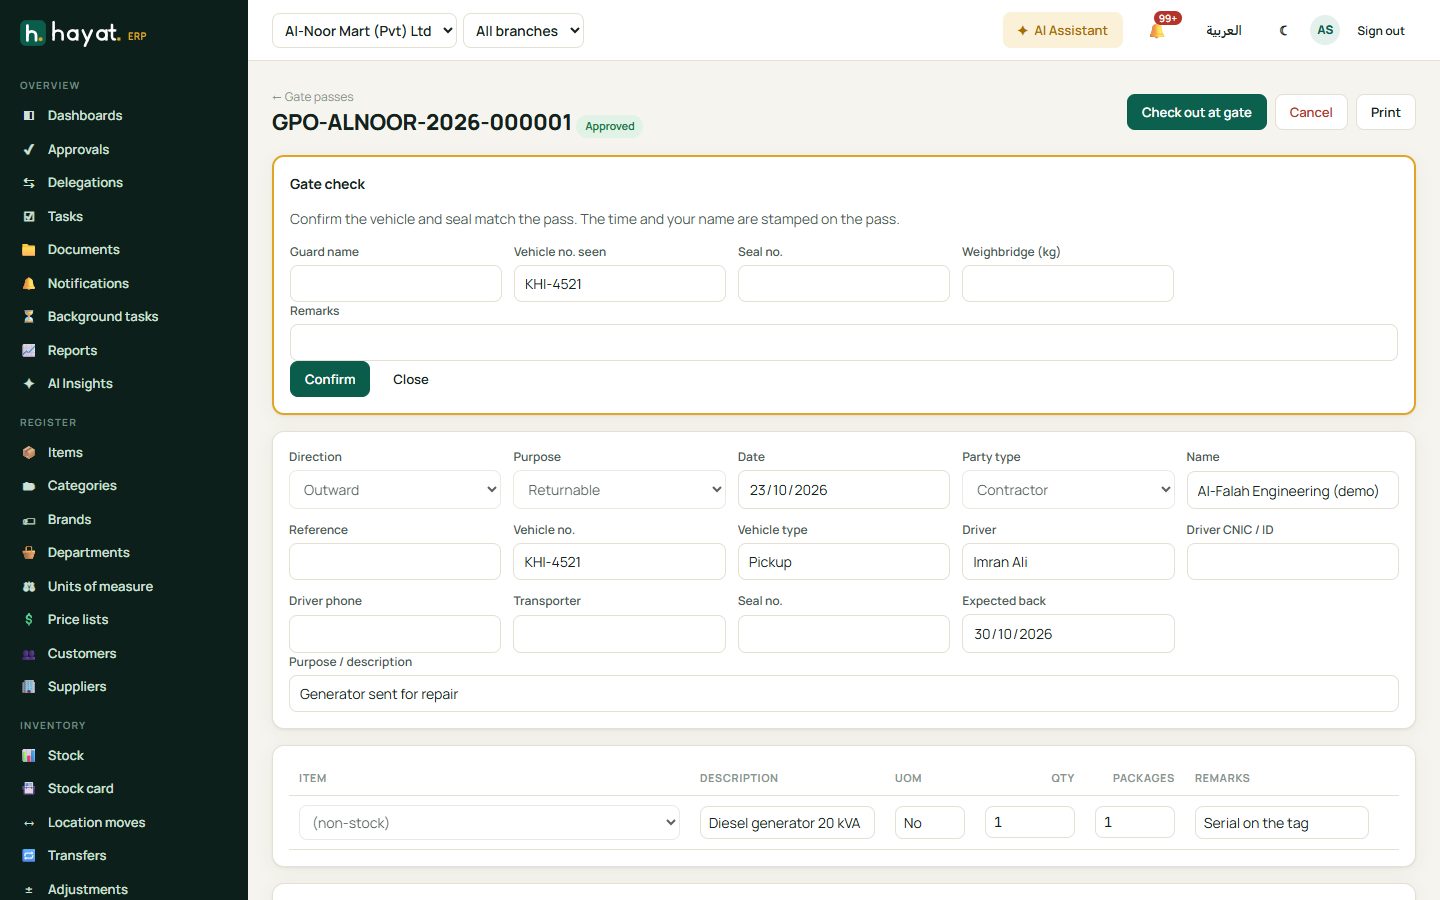The image size is (1440, 900).
Task: Switch language to Arabic
Action: click(x=1224, y=31)
